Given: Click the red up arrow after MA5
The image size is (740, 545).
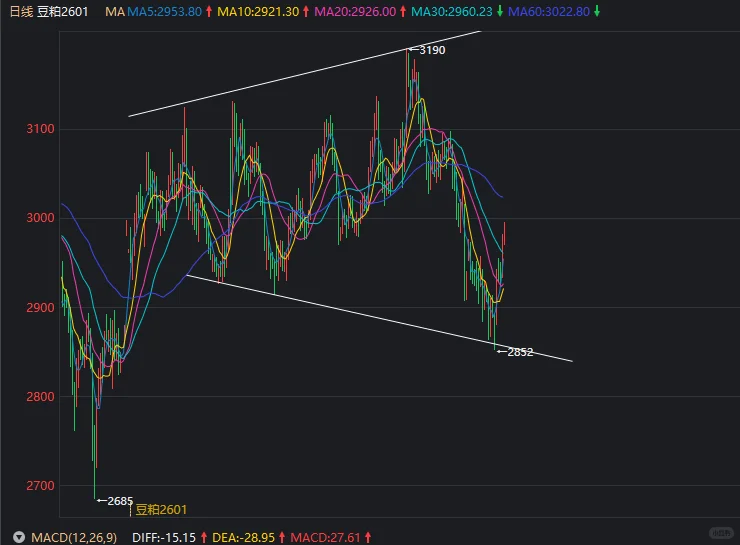Looking at the screenshot, I should point(209,11).
